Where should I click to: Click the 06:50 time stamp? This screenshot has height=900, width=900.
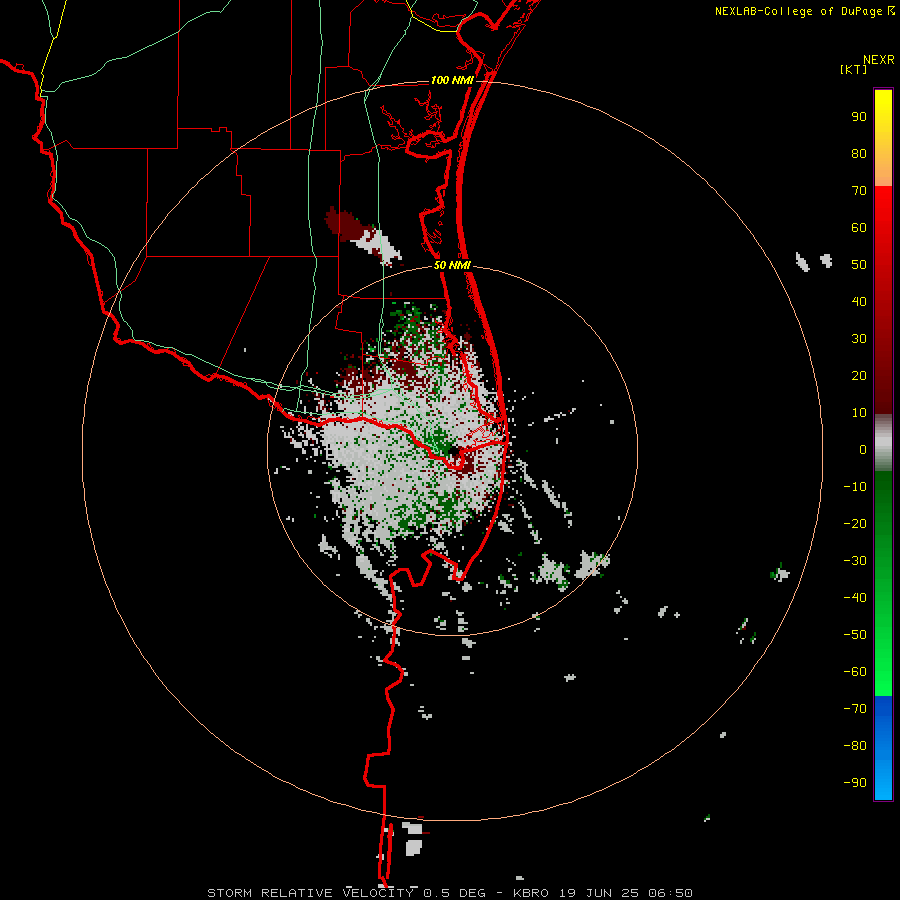click(670, 893)
